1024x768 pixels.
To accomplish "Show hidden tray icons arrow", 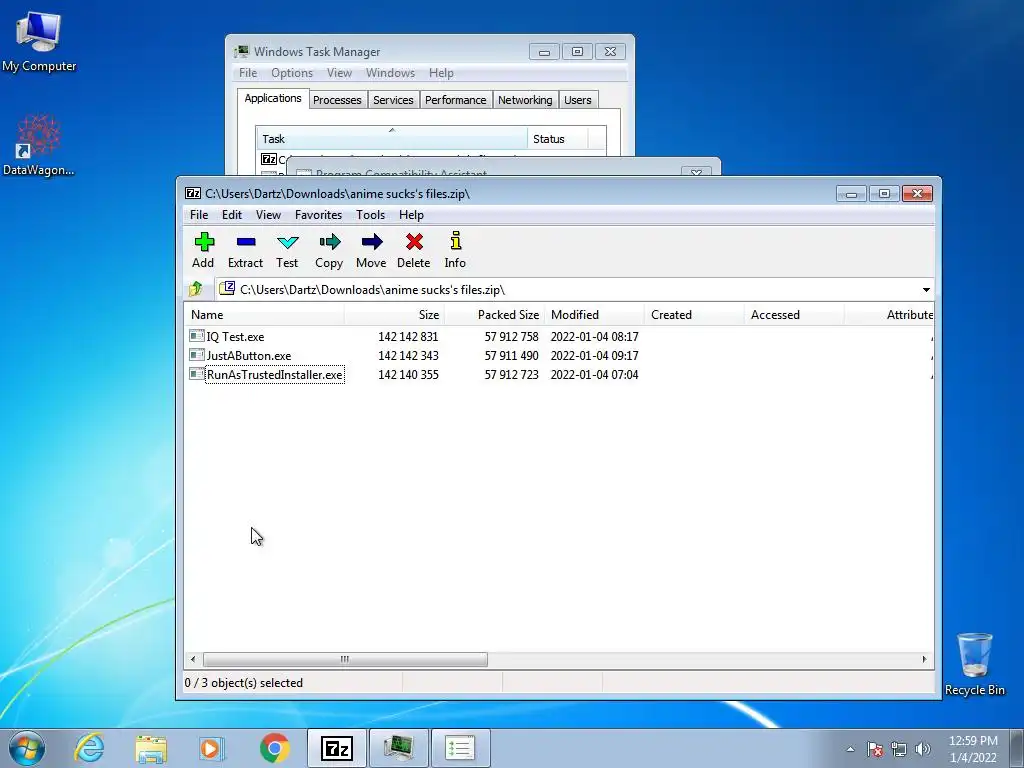I will coord(850,749).
